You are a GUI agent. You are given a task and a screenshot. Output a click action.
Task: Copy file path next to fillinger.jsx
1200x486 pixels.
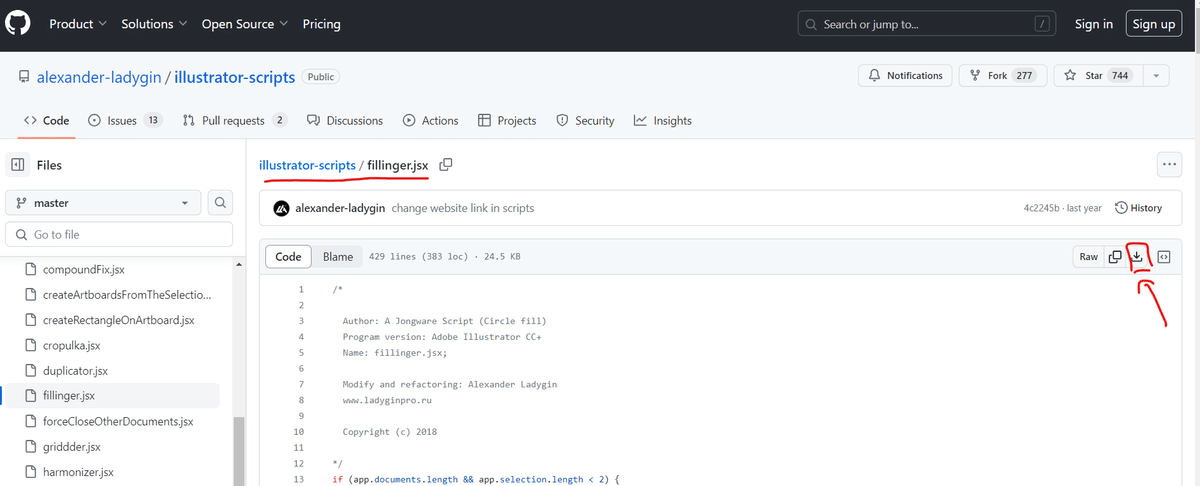[446, 164]
